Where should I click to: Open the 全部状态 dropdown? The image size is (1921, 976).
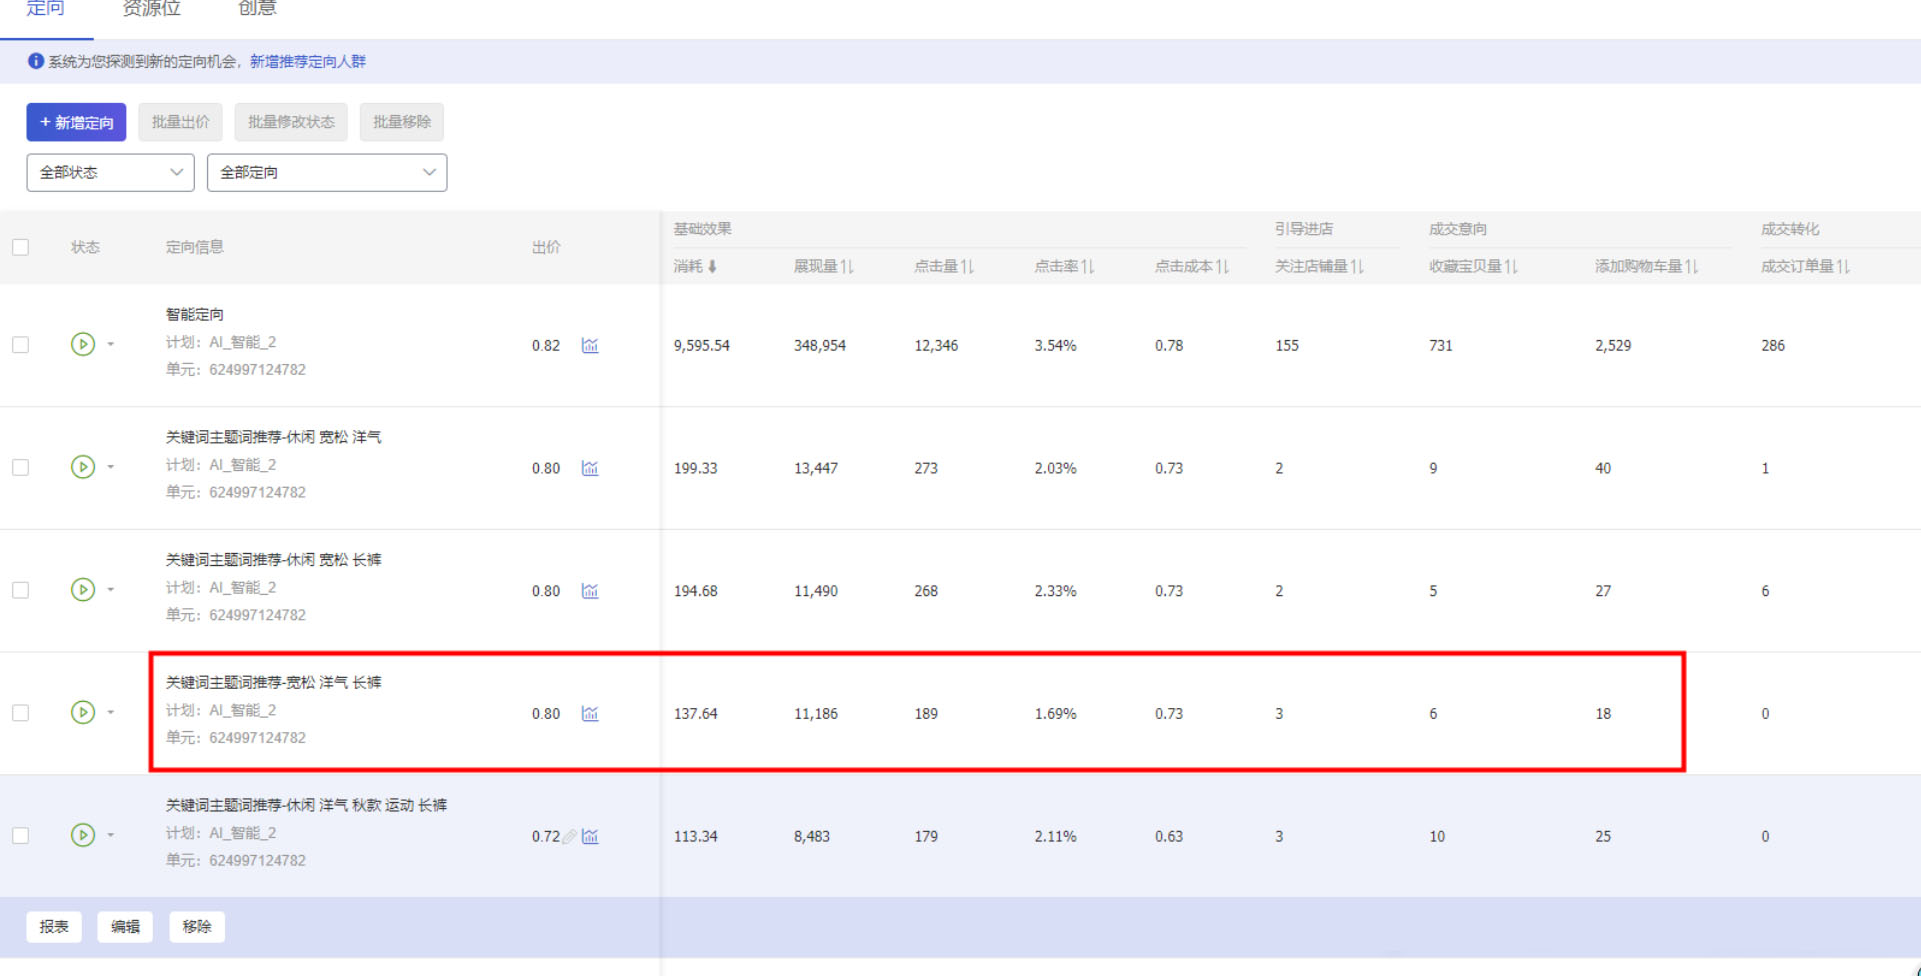[110, 172]
